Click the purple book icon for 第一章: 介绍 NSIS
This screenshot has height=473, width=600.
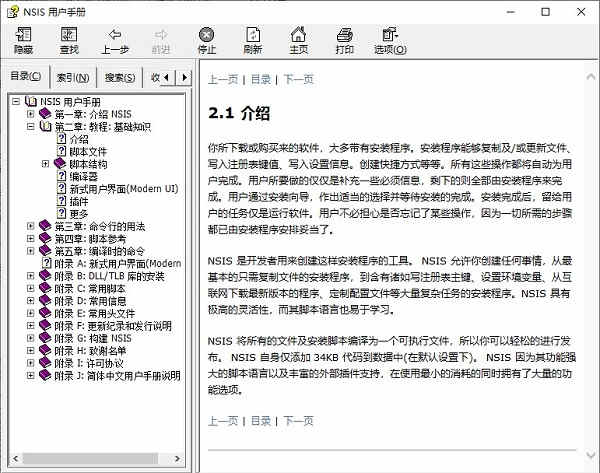[45, 114]
